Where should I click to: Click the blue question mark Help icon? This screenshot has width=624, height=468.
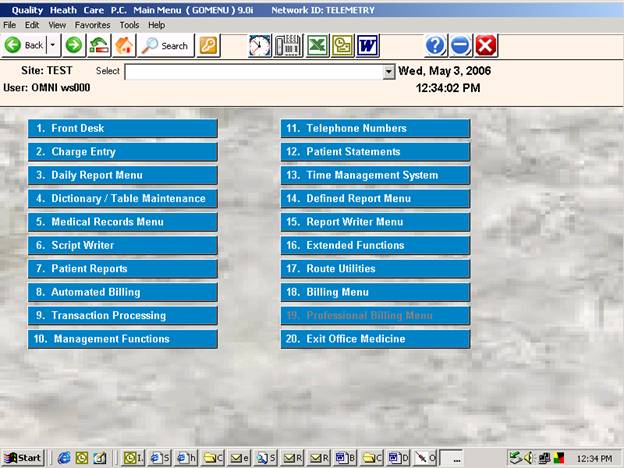pyautogui.click(x=435, y=45)
